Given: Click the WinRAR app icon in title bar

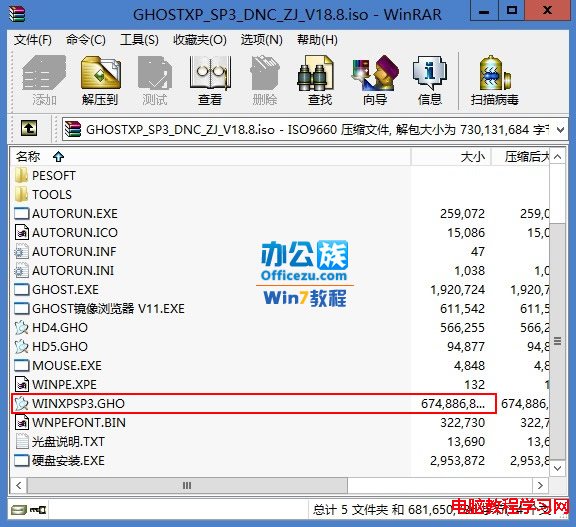Looking at the screenshot, I should 17,14.
